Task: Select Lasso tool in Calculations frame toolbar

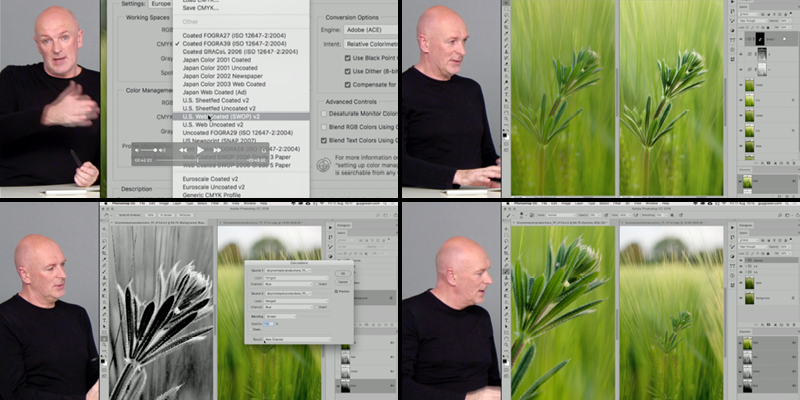Action: 104,241
